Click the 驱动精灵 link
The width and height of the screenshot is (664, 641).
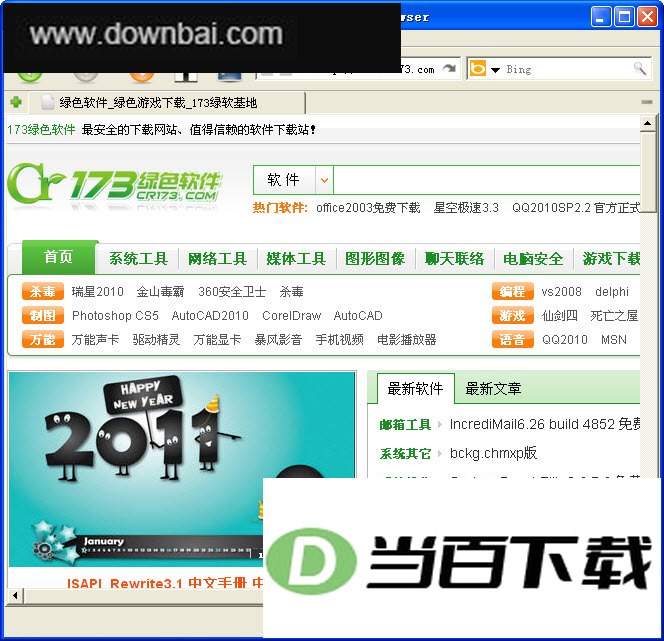(x=156, y=340)
